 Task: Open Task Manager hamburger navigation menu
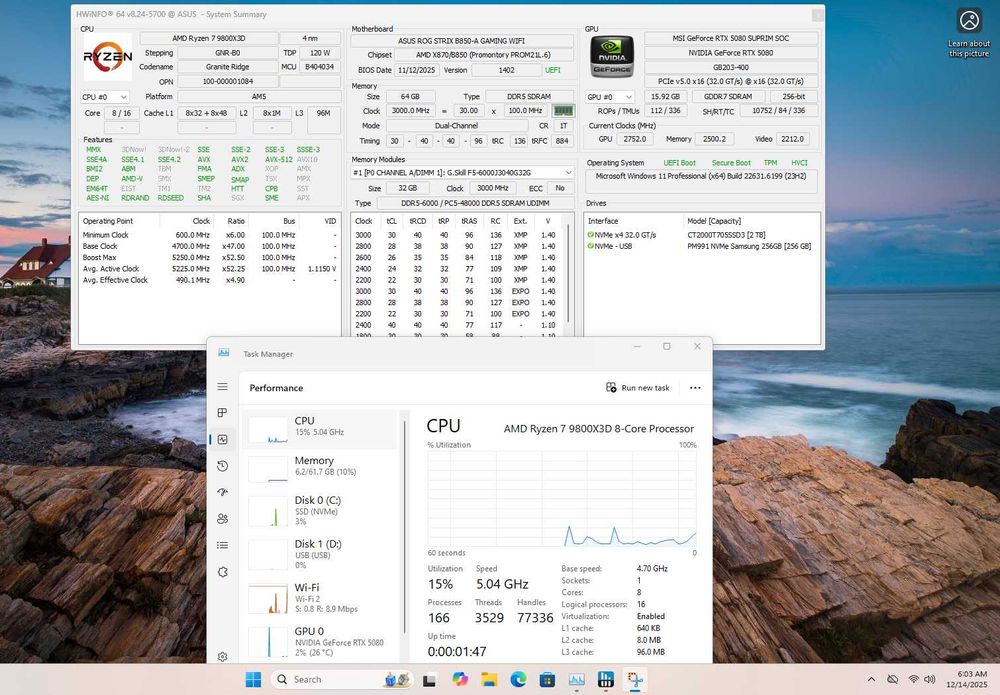pyautogui.click(x=223, y=386)
